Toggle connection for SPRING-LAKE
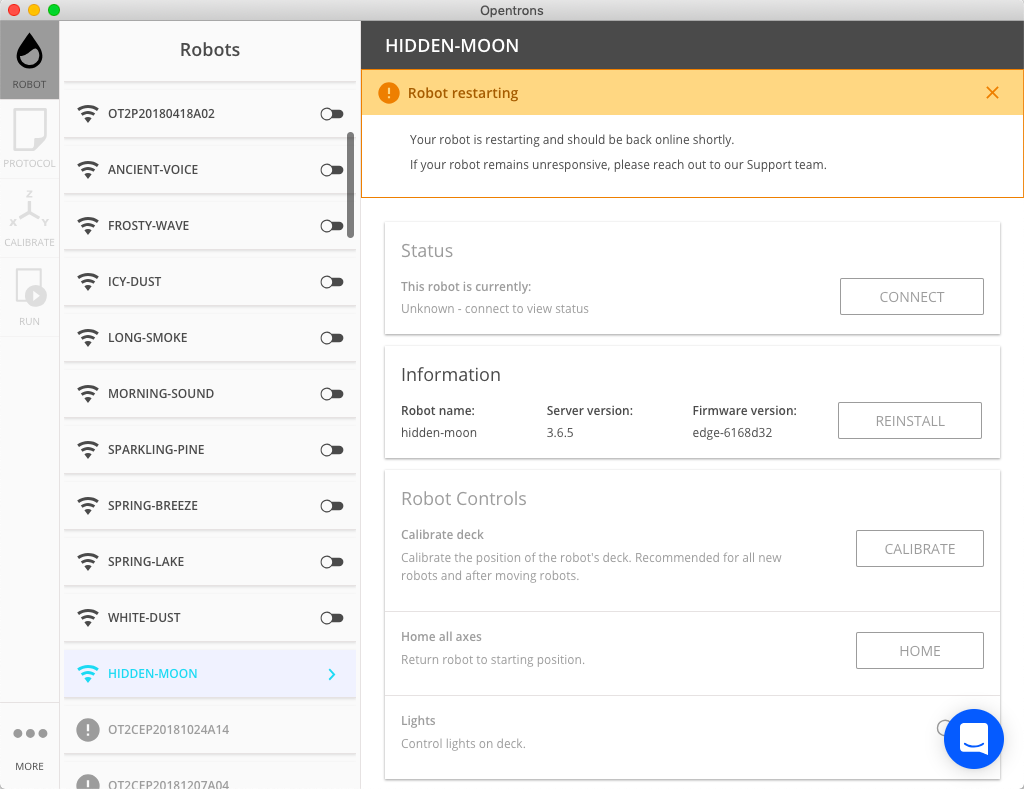The height and width of the screenshot is (789, 1024). coord(332,562)
